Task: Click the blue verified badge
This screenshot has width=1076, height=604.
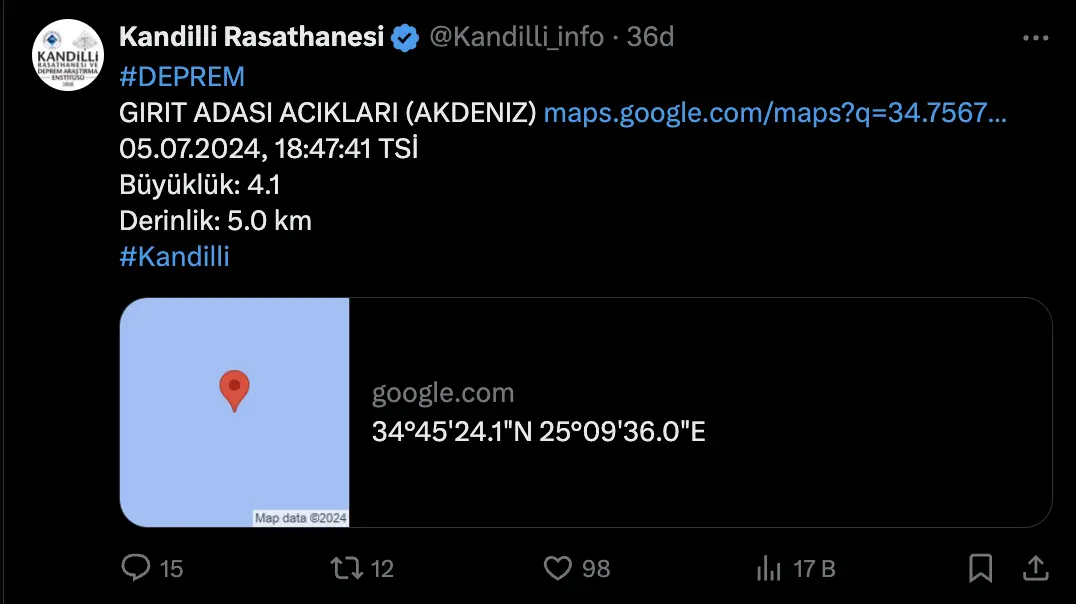Action: coord(405,38)
